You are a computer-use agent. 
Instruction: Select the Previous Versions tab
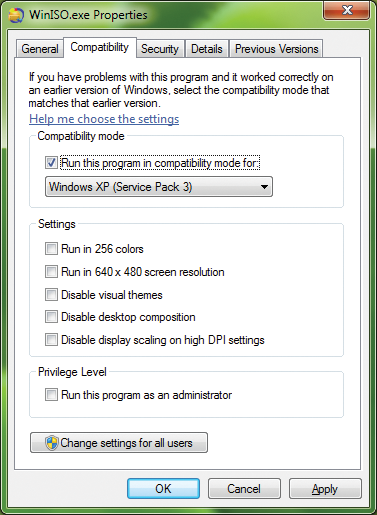276,49
